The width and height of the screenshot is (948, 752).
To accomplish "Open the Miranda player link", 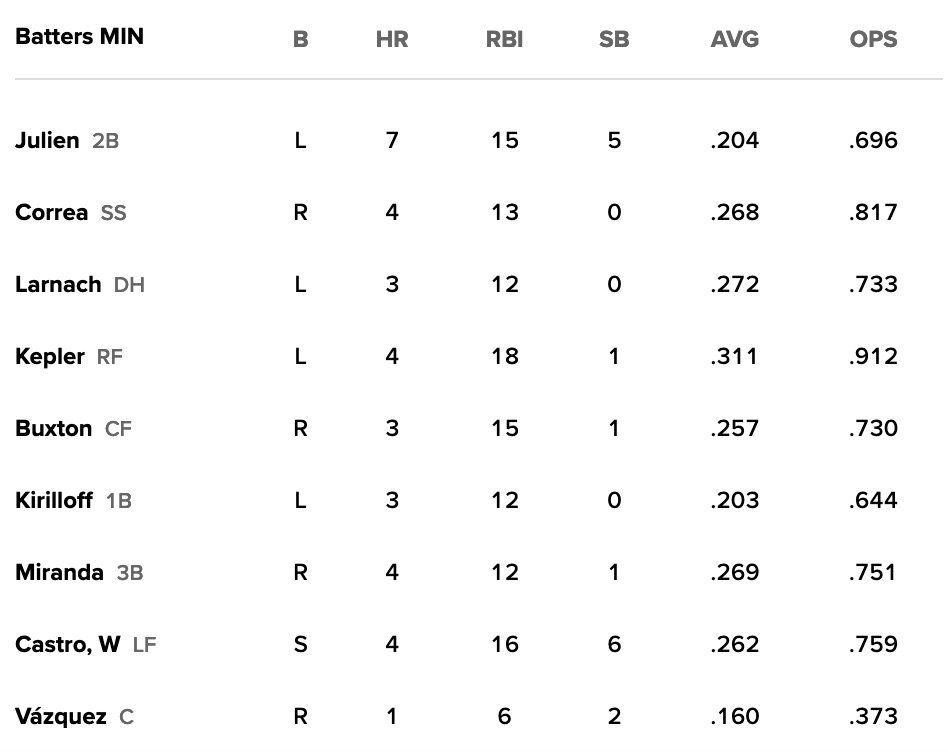I will (59, 572).
